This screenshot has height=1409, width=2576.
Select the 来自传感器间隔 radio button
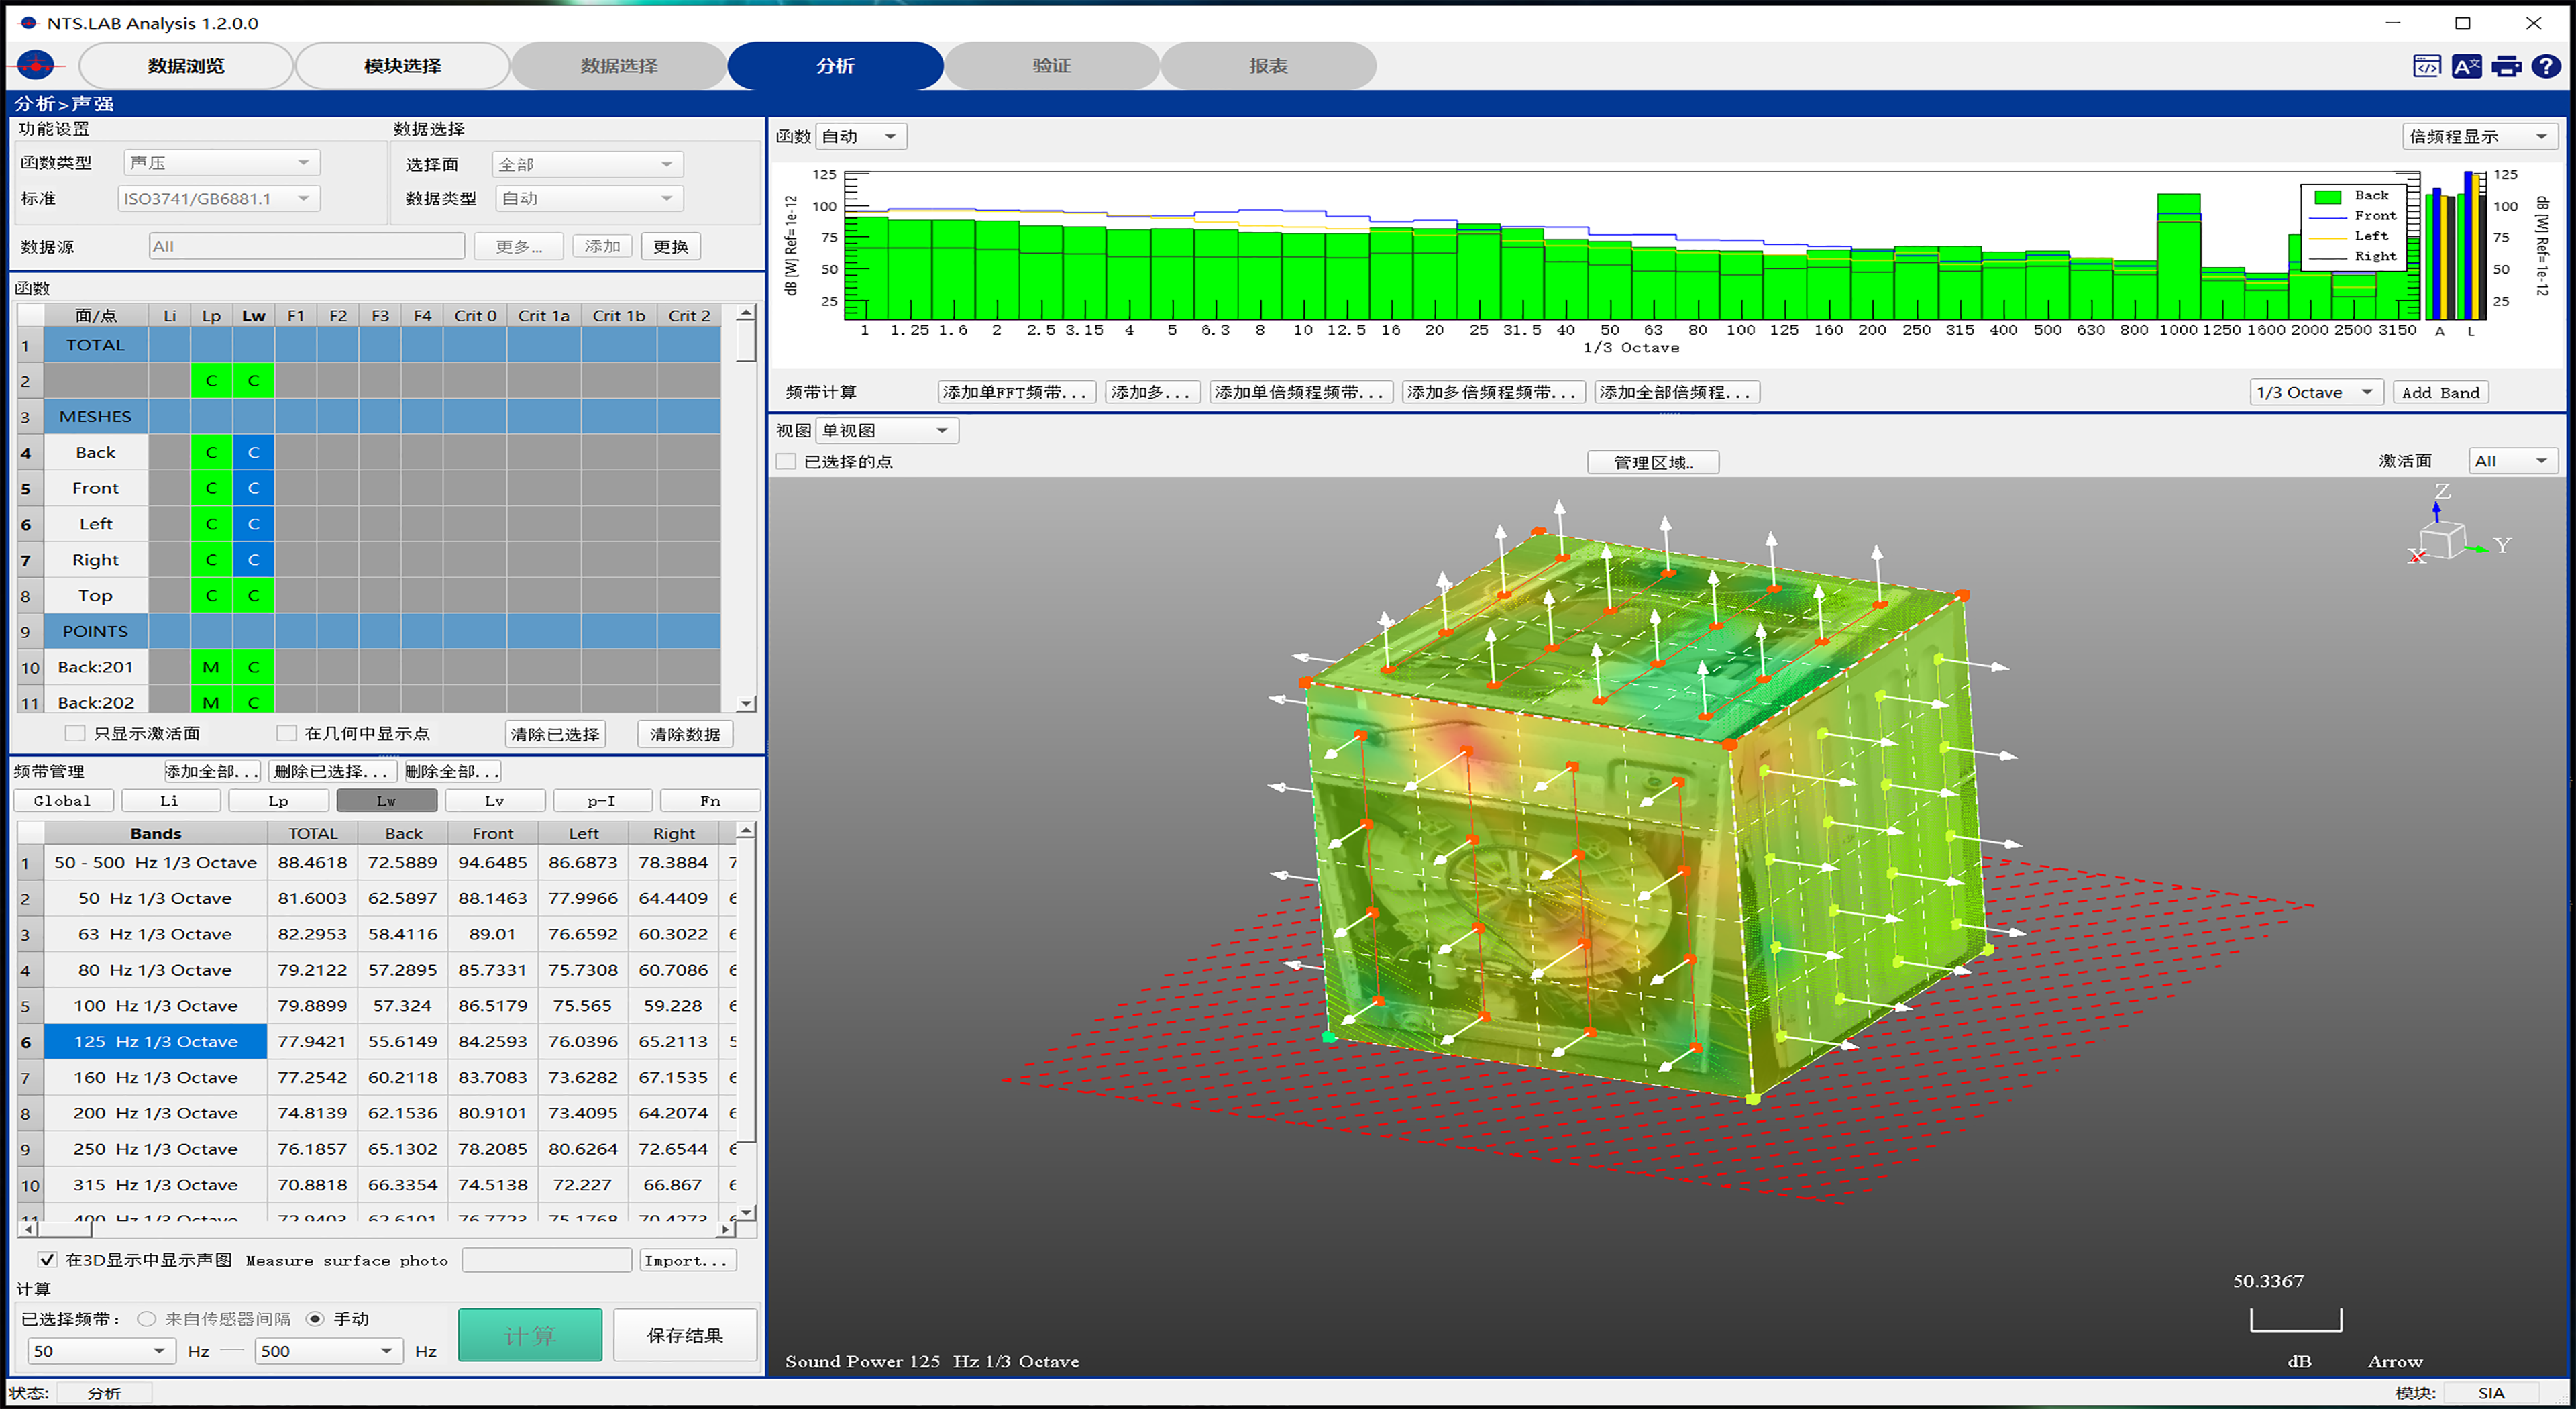point(147,1319)
